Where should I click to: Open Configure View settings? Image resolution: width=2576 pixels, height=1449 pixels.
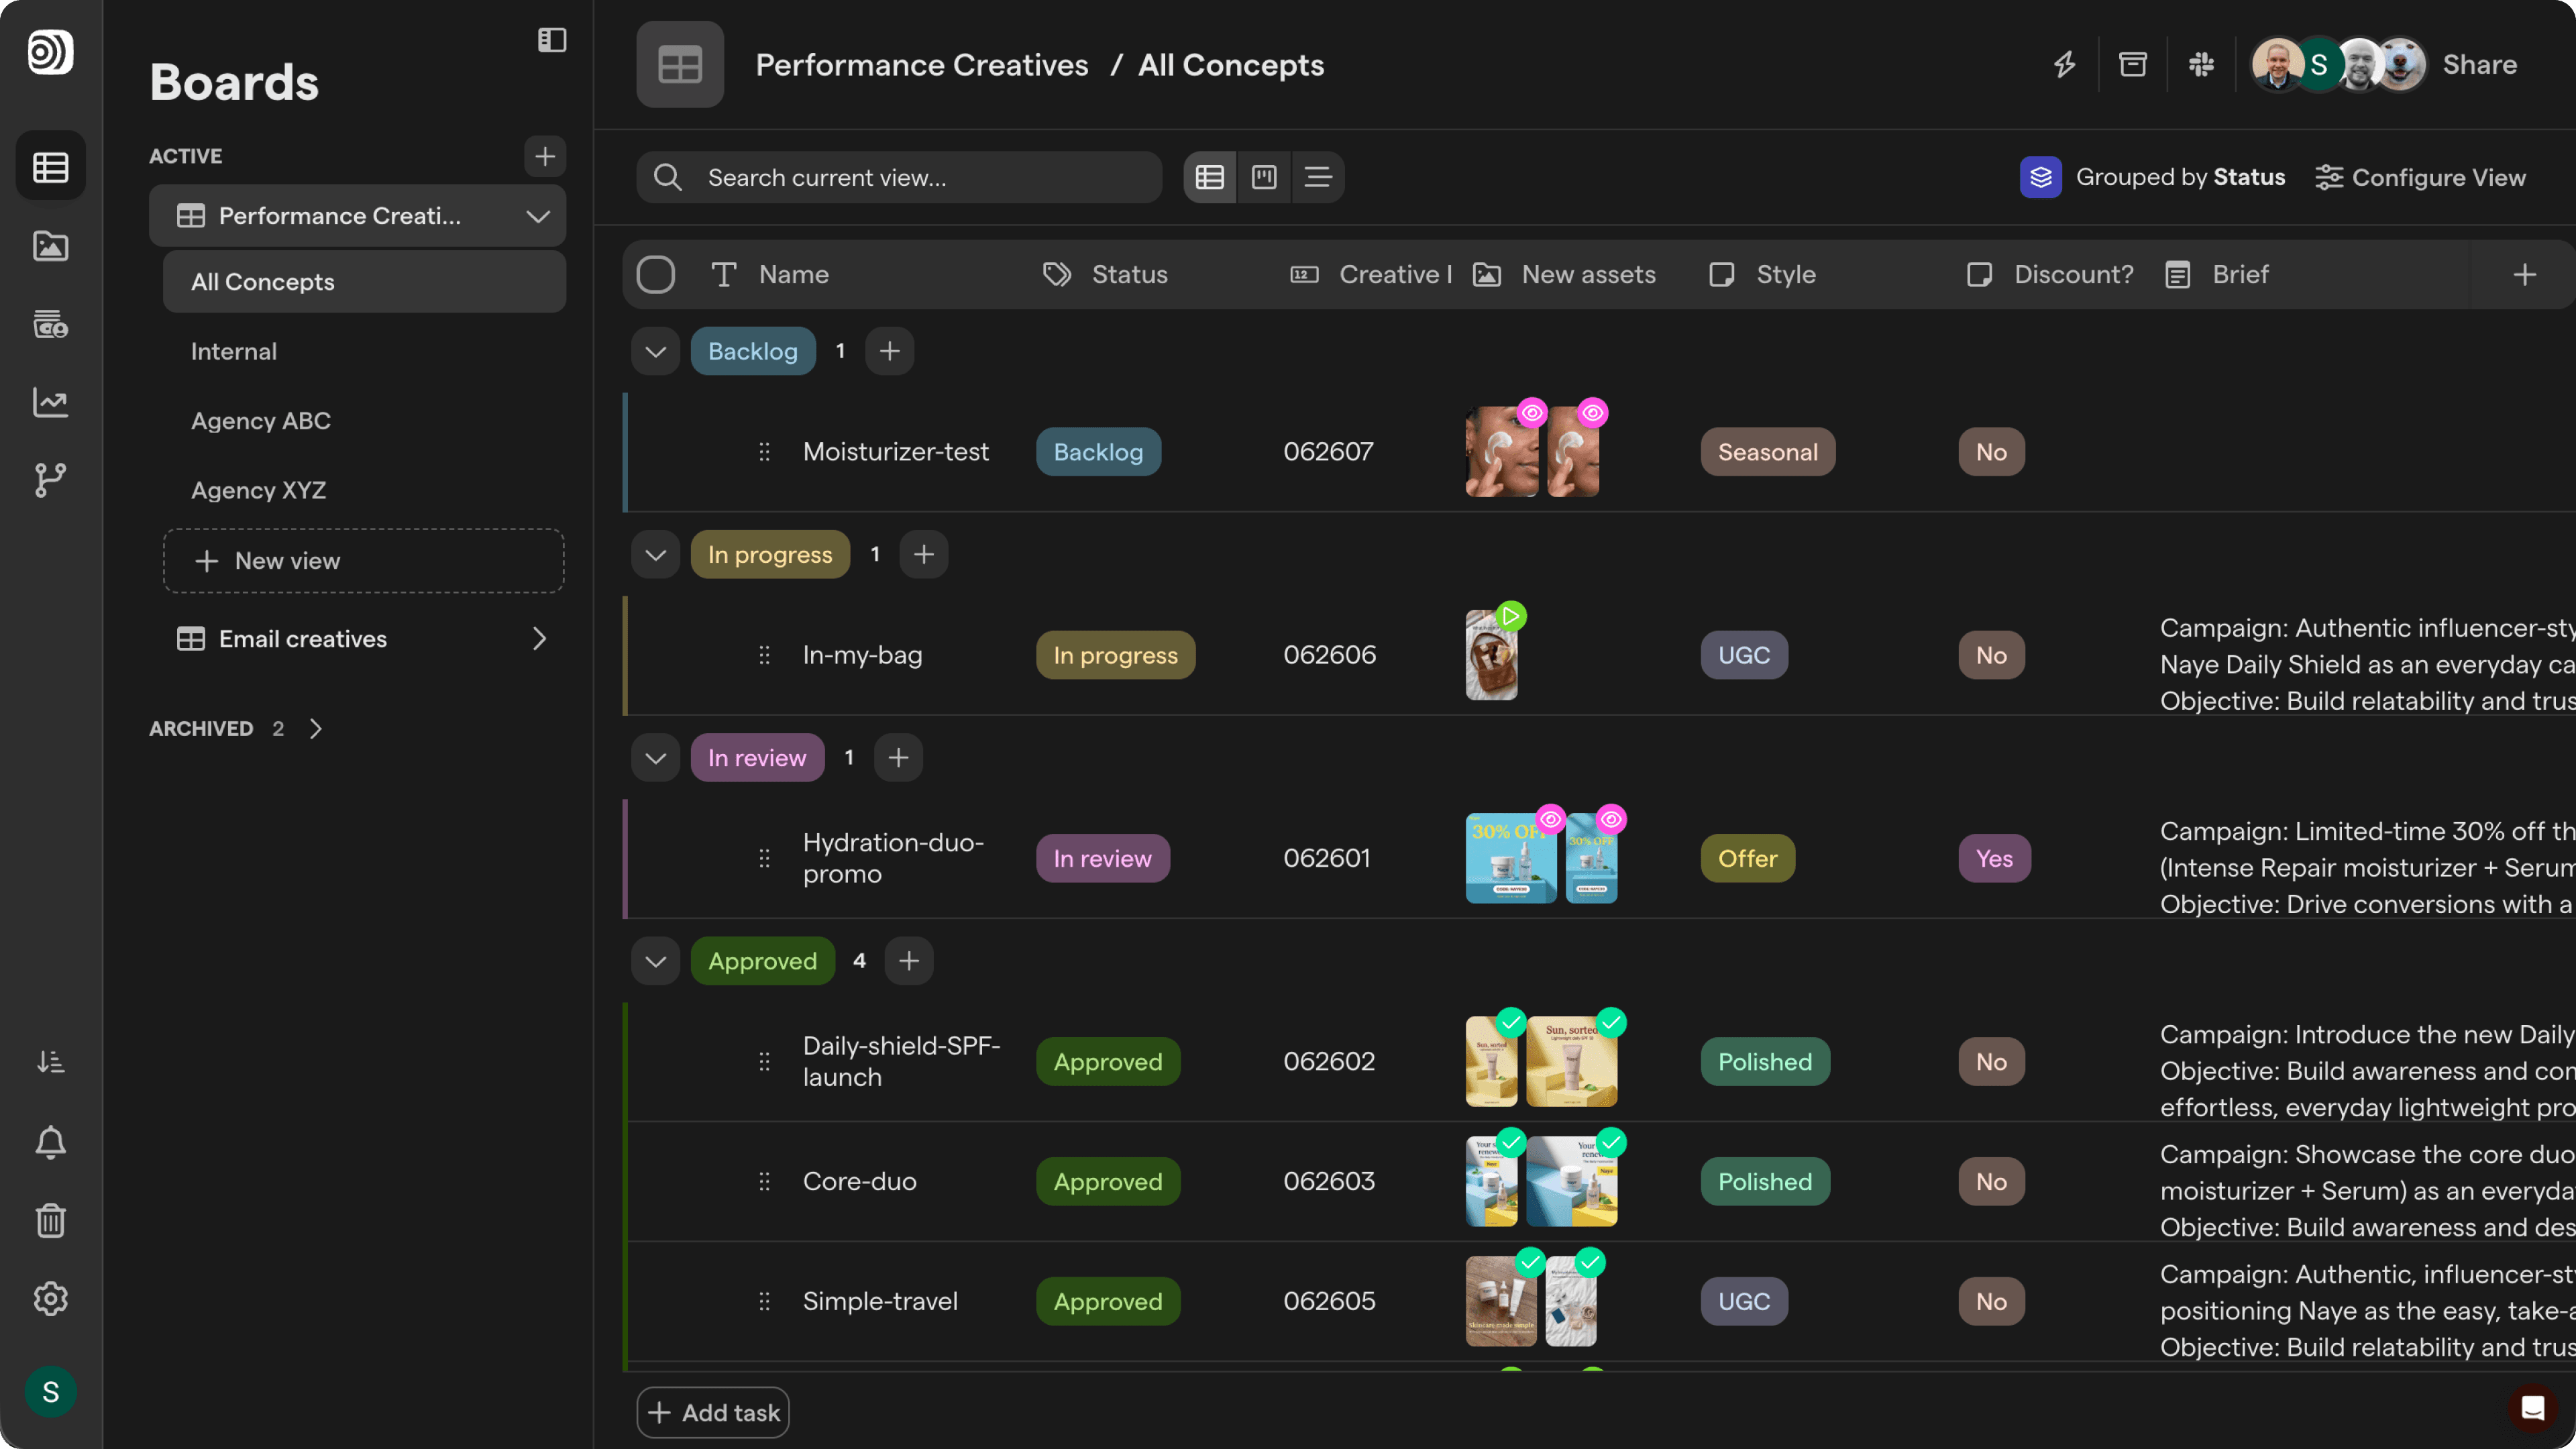pos(2421,177)
